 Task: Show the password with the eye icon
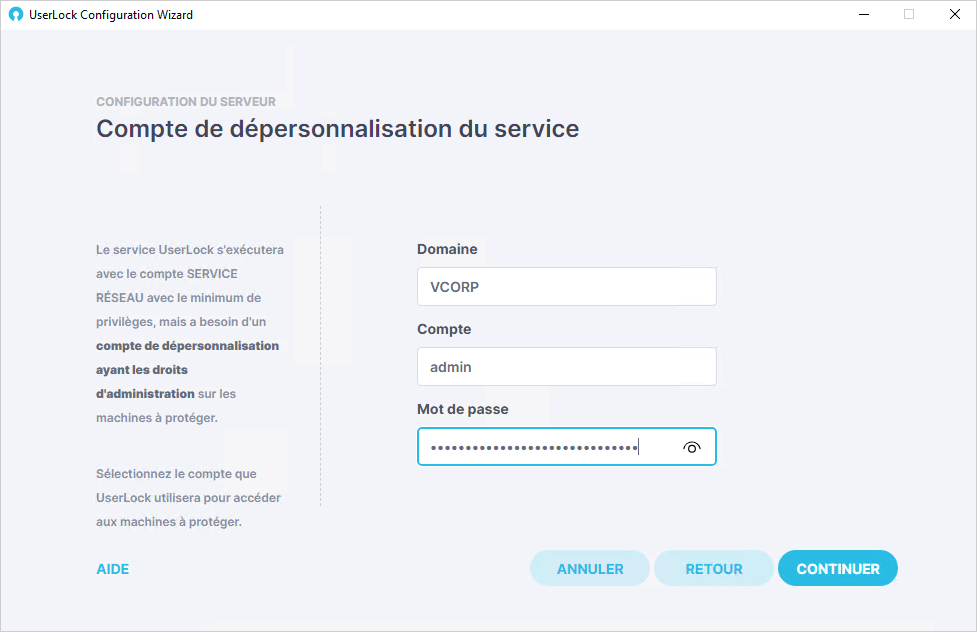(692, 447)
